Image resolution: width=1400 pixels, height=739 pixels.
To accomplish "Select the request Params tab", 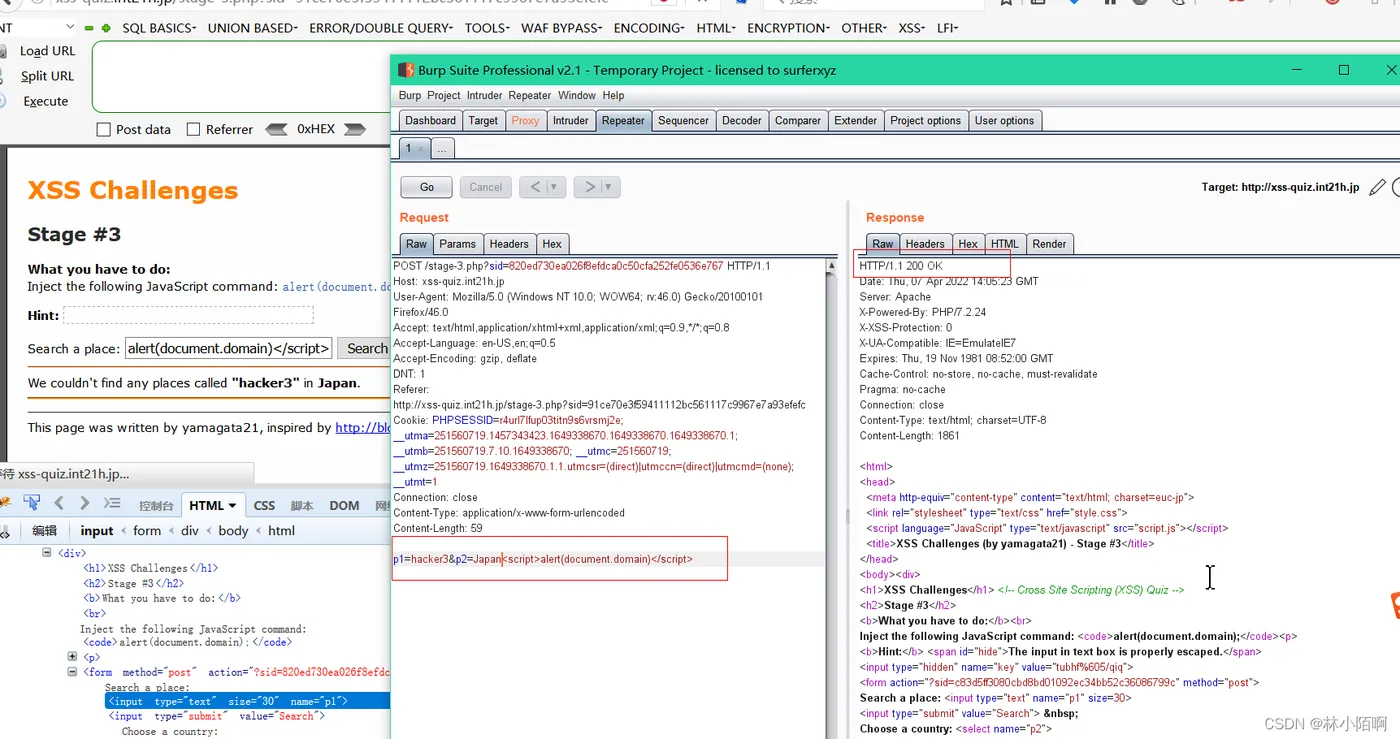I will coord(458,244).
